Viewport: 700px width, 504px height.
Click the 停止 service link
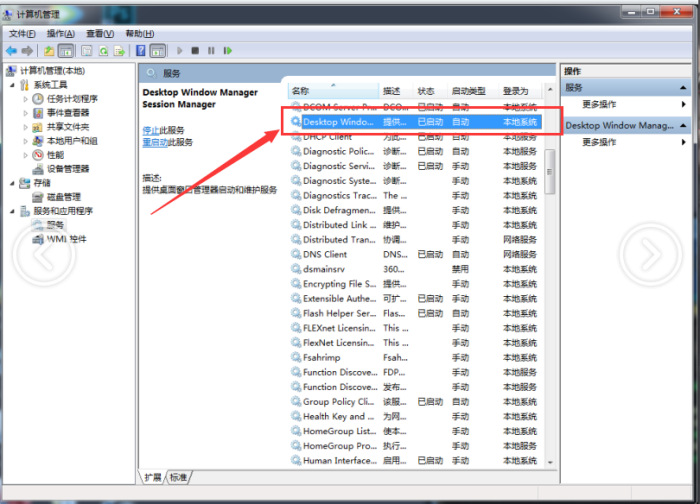point(150,130)
